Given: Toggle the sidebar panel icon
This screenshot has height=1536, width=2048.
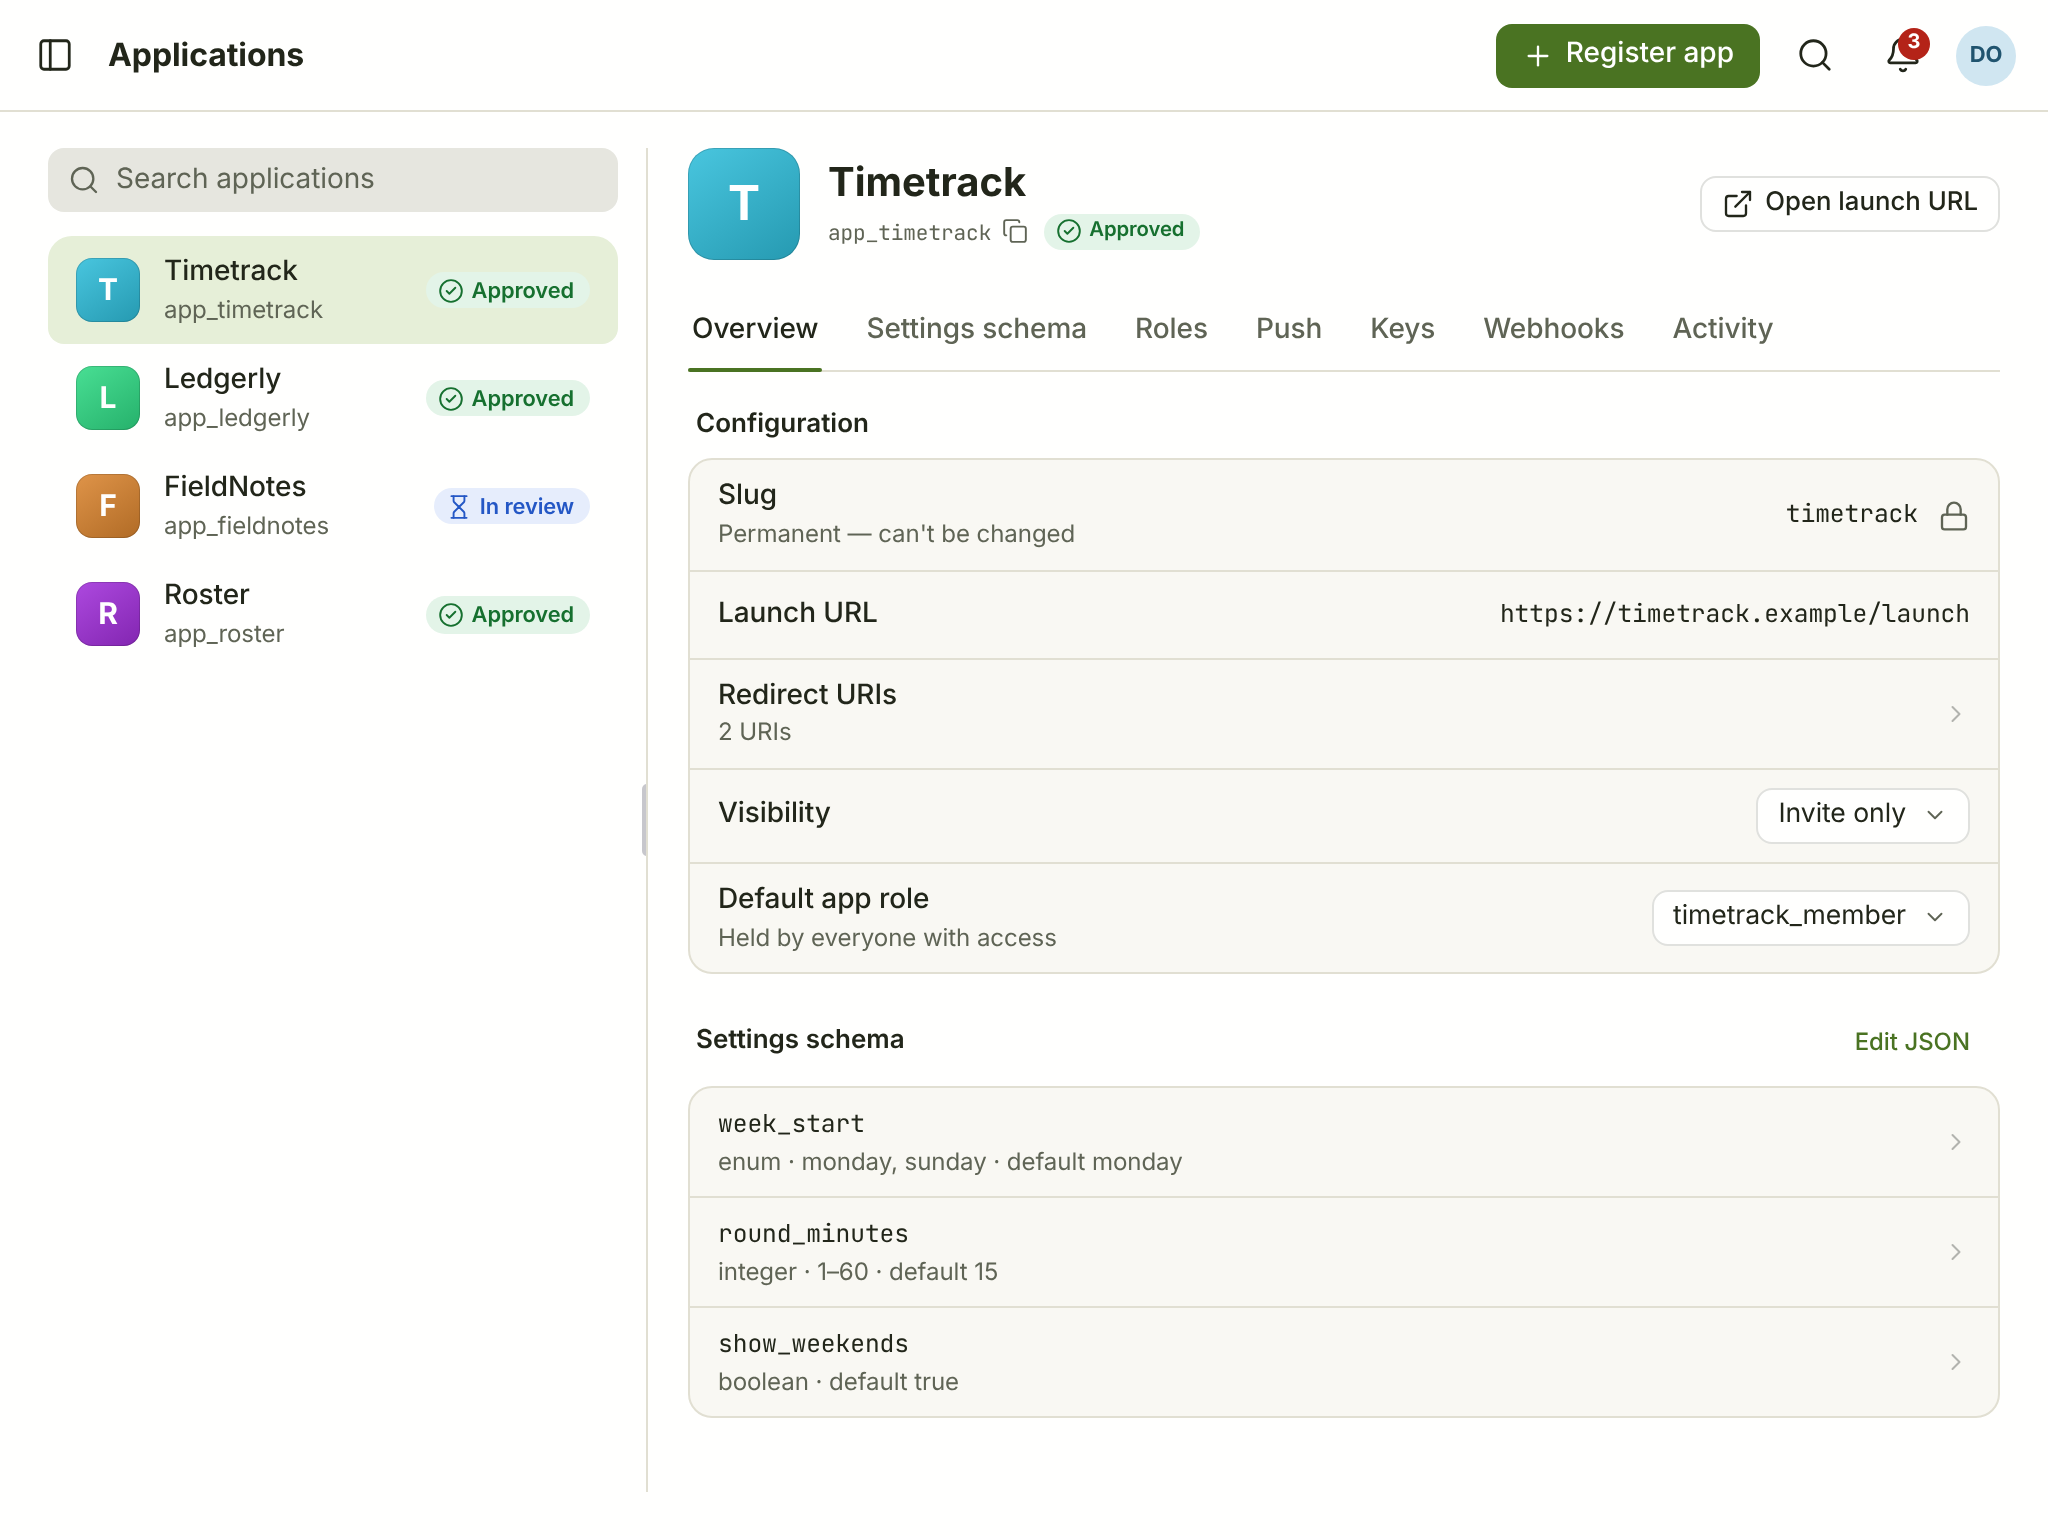Looking at the screenshot, I should tap(55, 55).
